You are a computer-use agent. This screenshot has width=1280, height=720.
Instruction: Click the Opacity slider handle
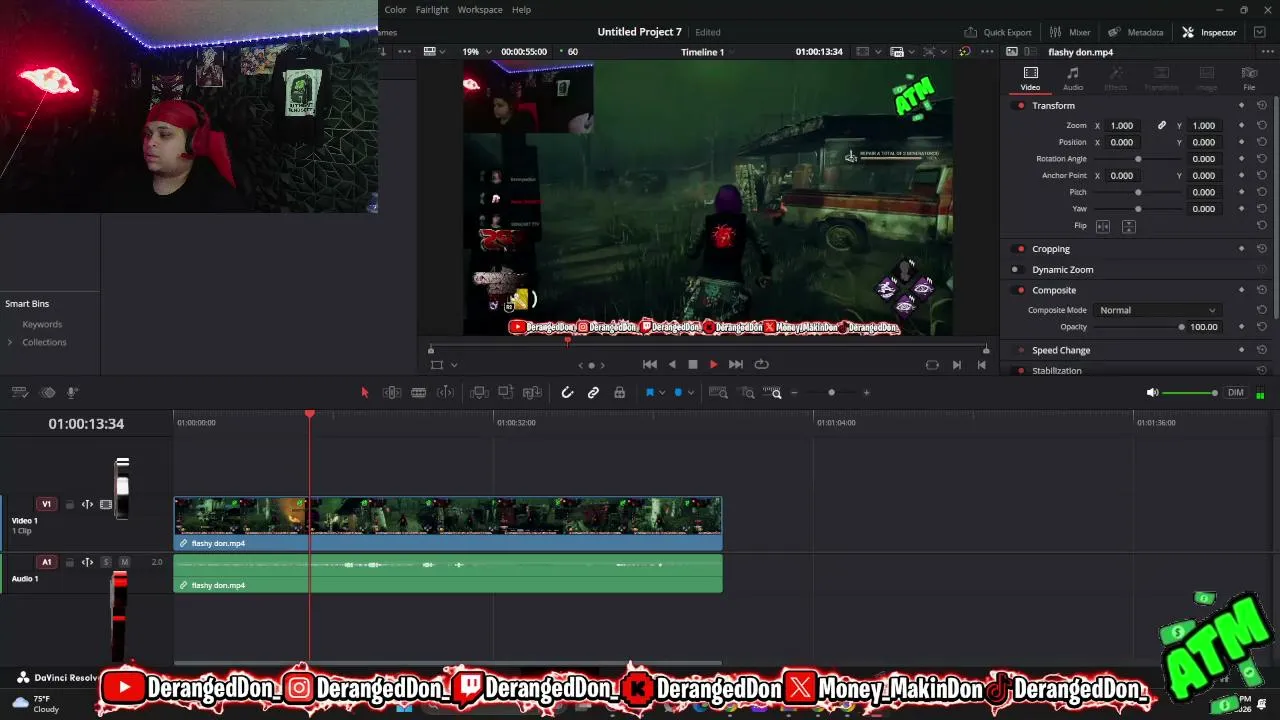(1181, 327)
